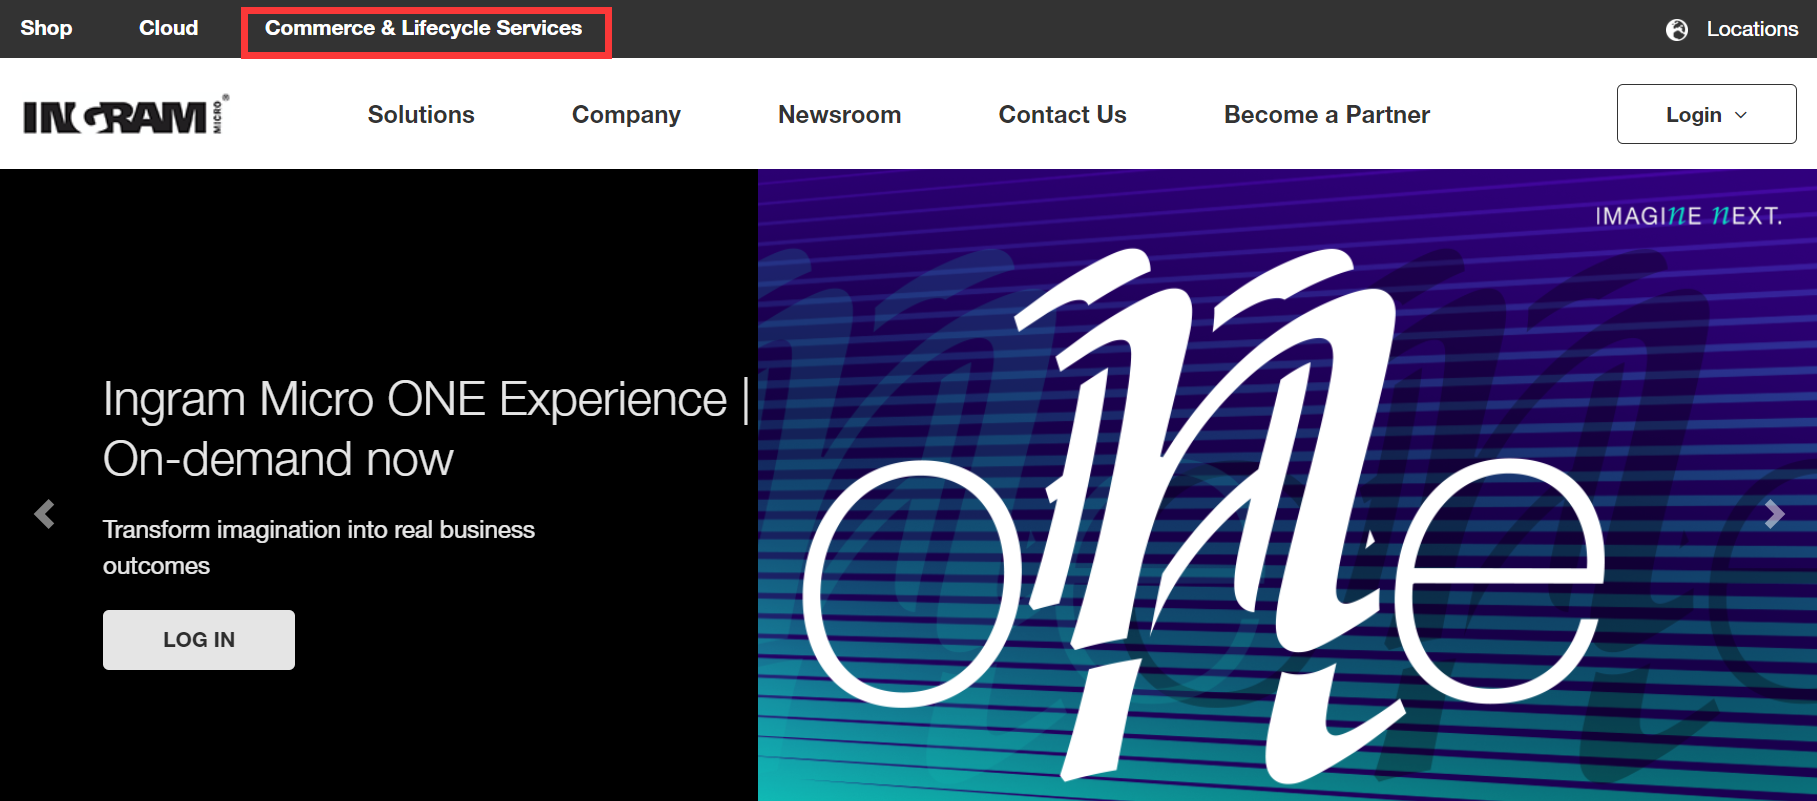The image size is (1817, 801).
Task: Click the Ingram Micro logo
Action: pos(126,115)
